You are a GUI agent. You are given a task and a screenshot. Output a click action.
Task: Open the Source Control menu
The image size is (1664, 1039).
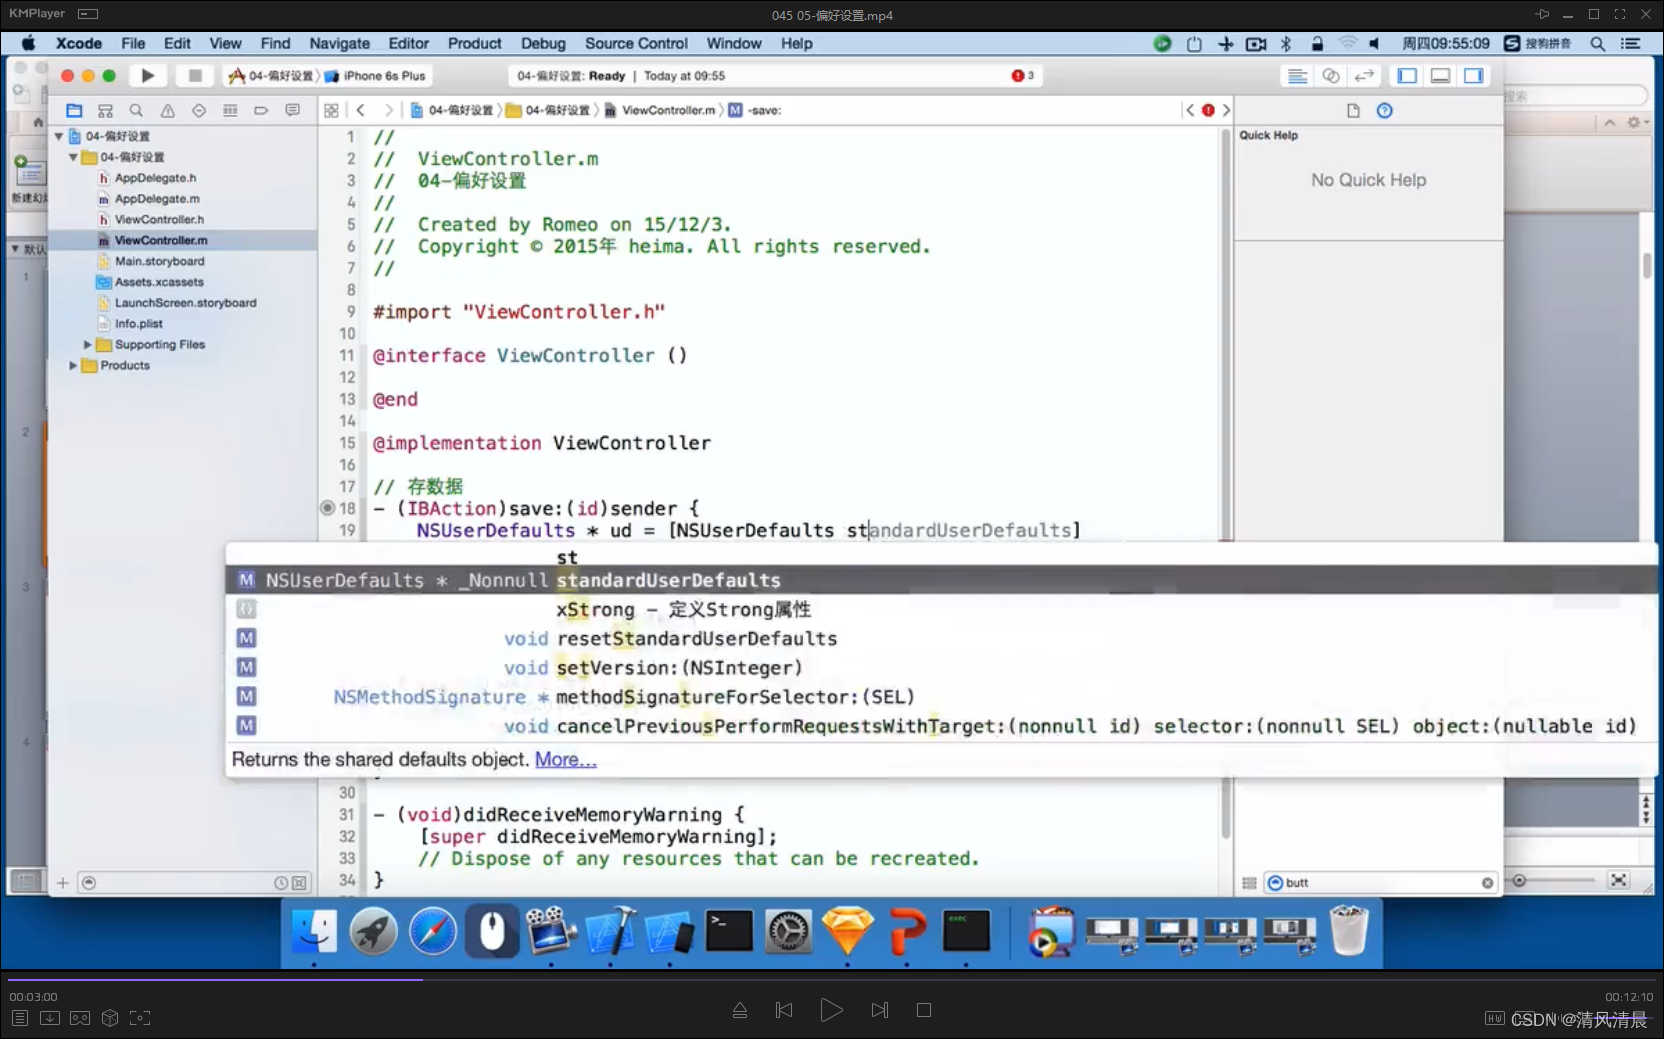click(x=636, y=44)
